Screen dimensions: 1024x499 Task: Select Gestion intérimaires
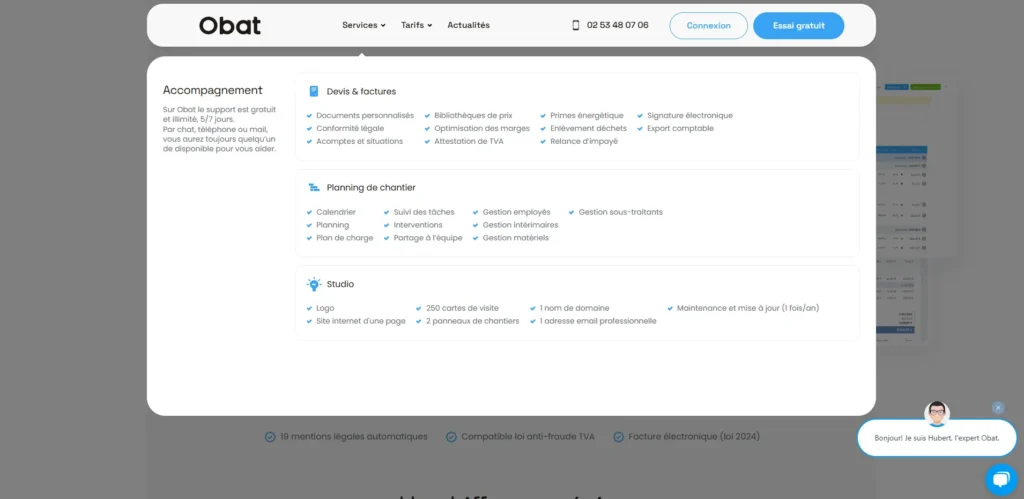click(x=520, y=225)
